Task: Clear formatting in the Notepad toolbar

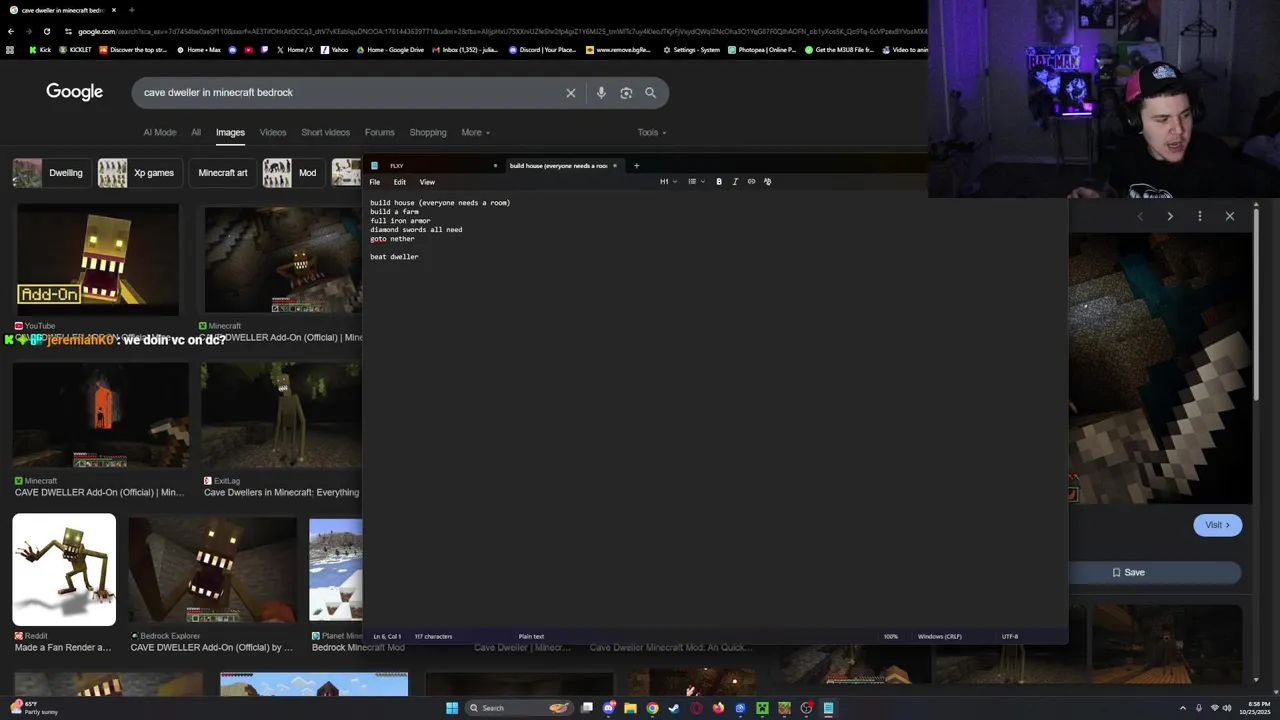Action: [767, 182]
